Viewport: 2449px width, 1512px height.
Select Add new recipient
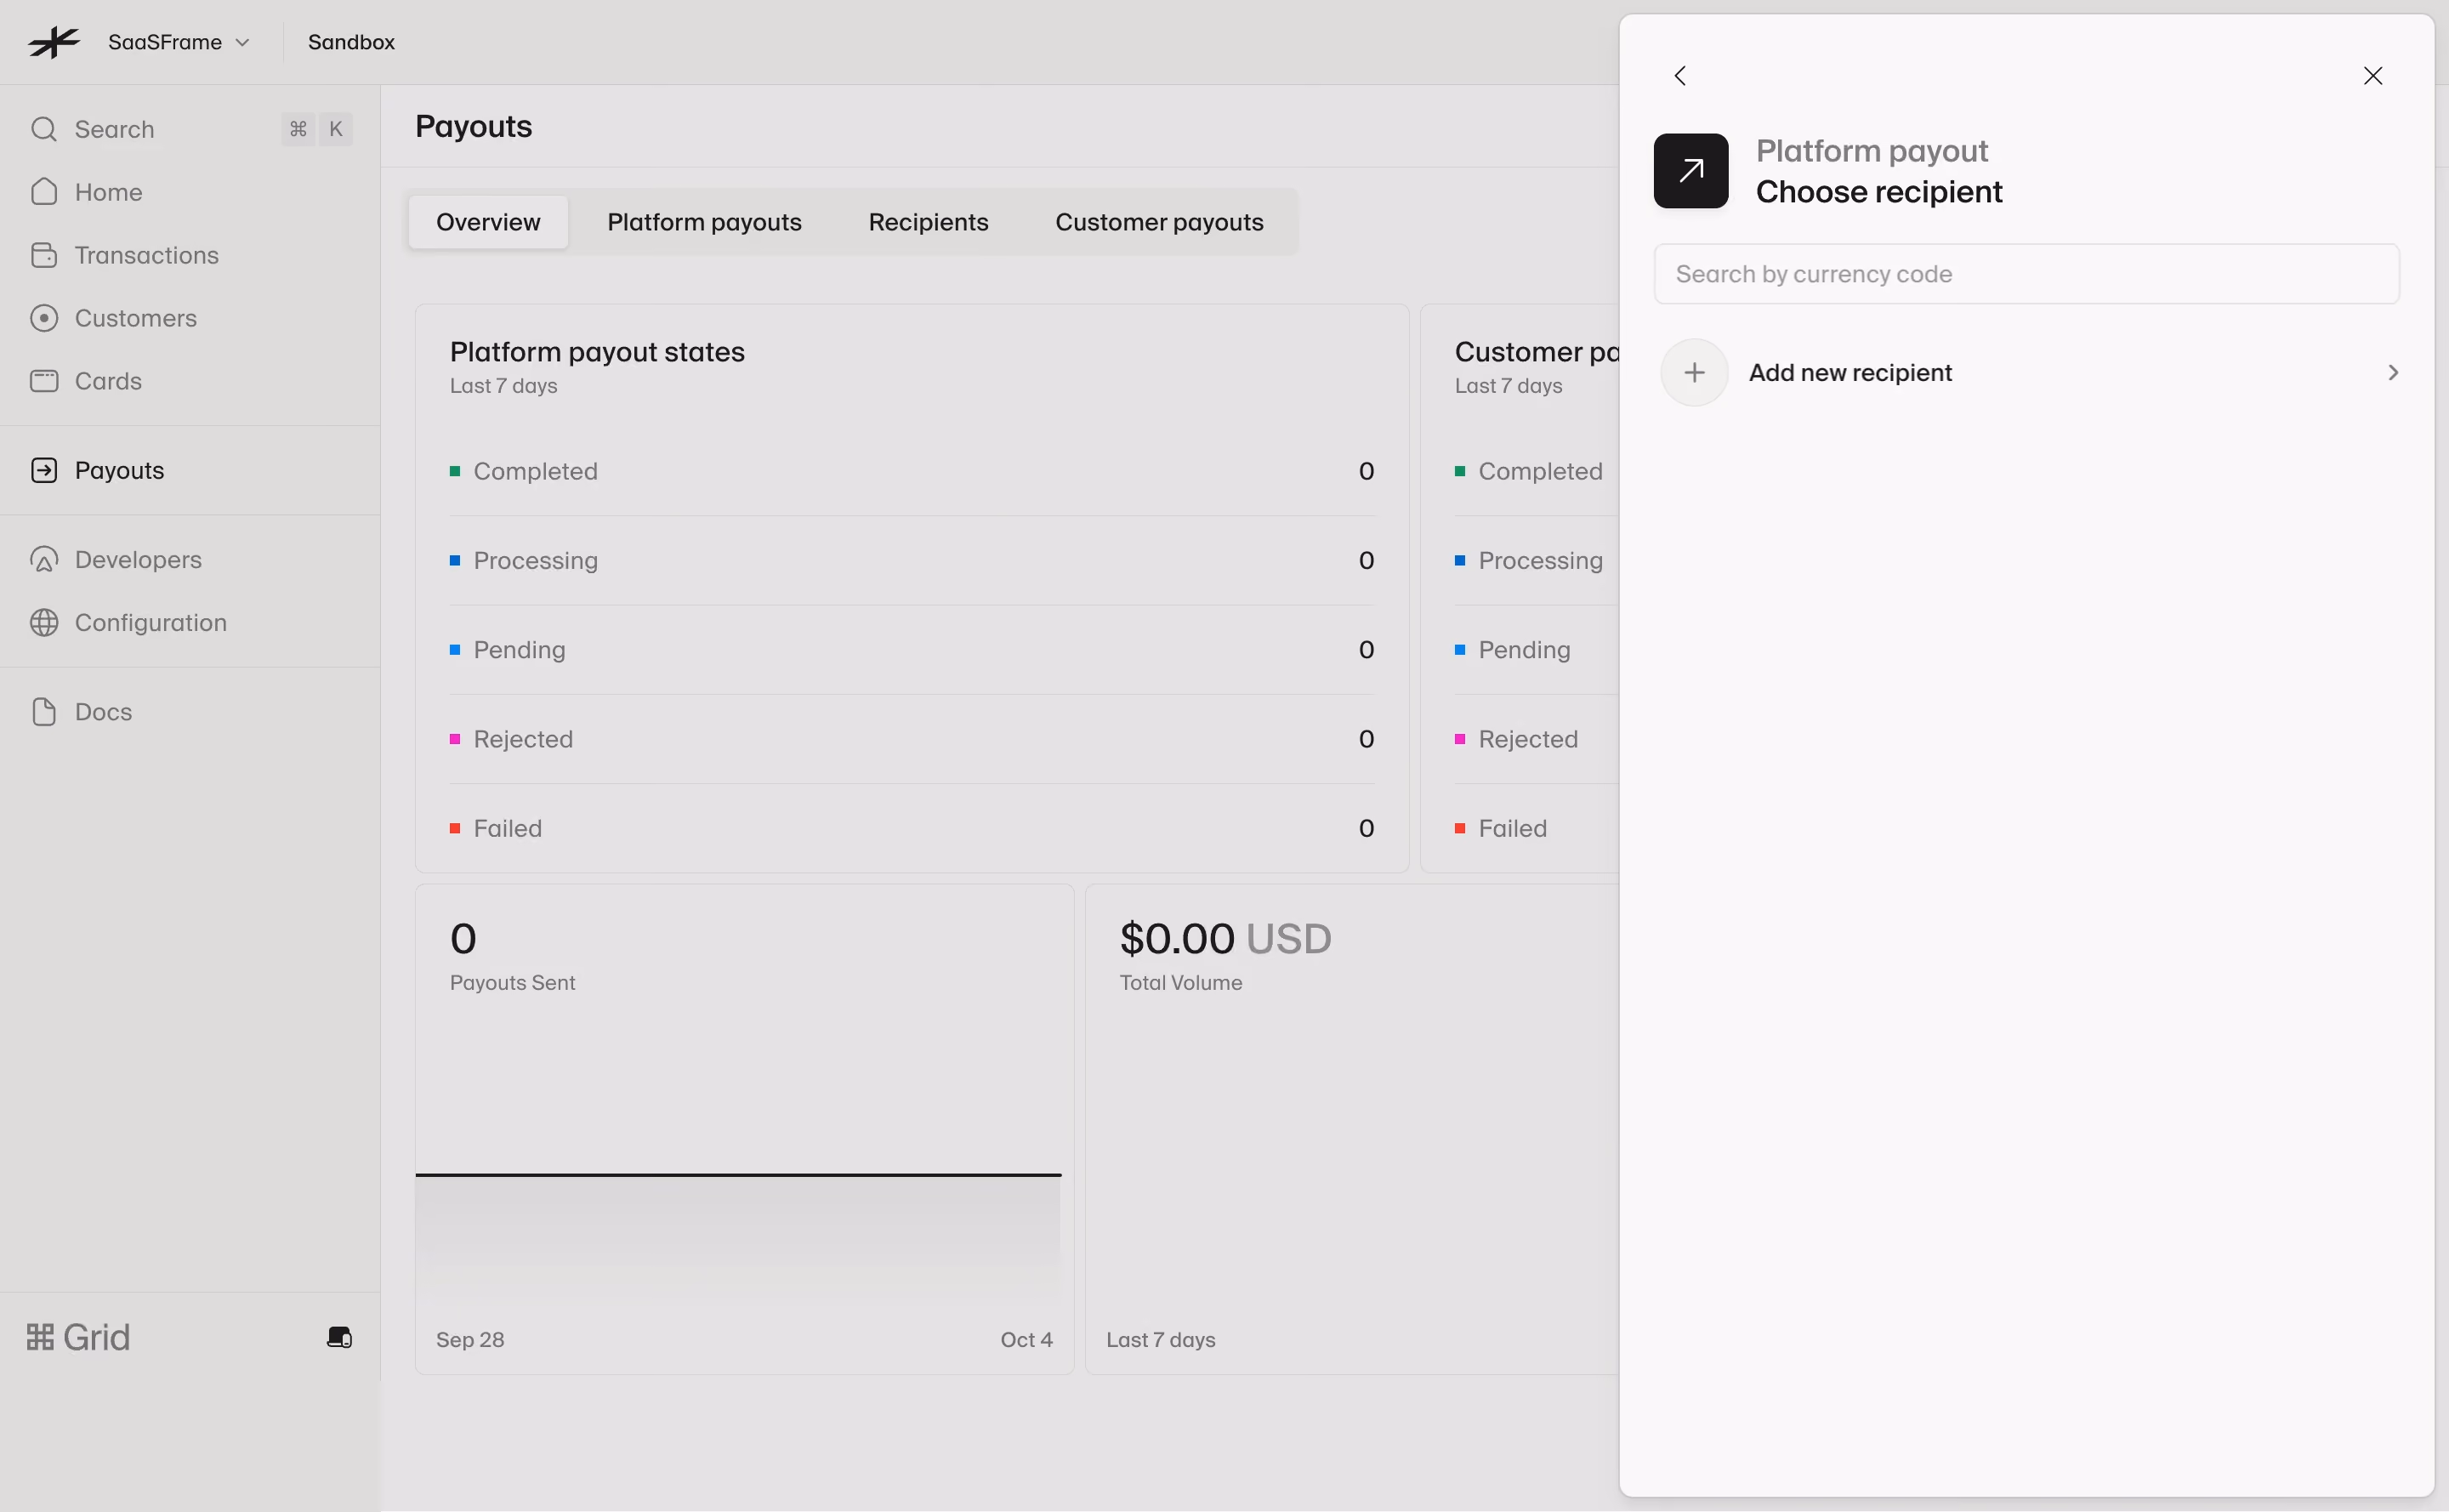(2027, 373)
